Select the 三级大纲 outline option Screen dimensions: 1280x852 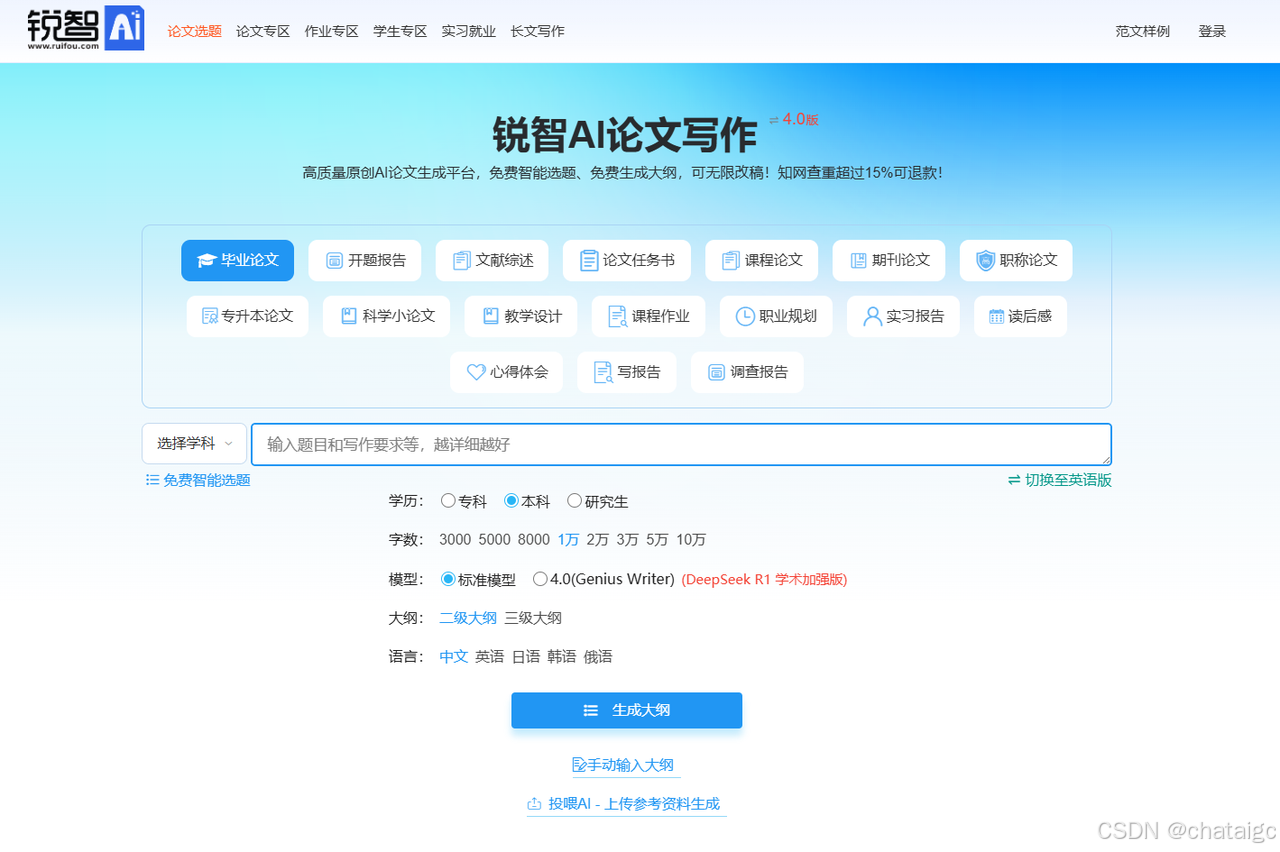(533, 618)
